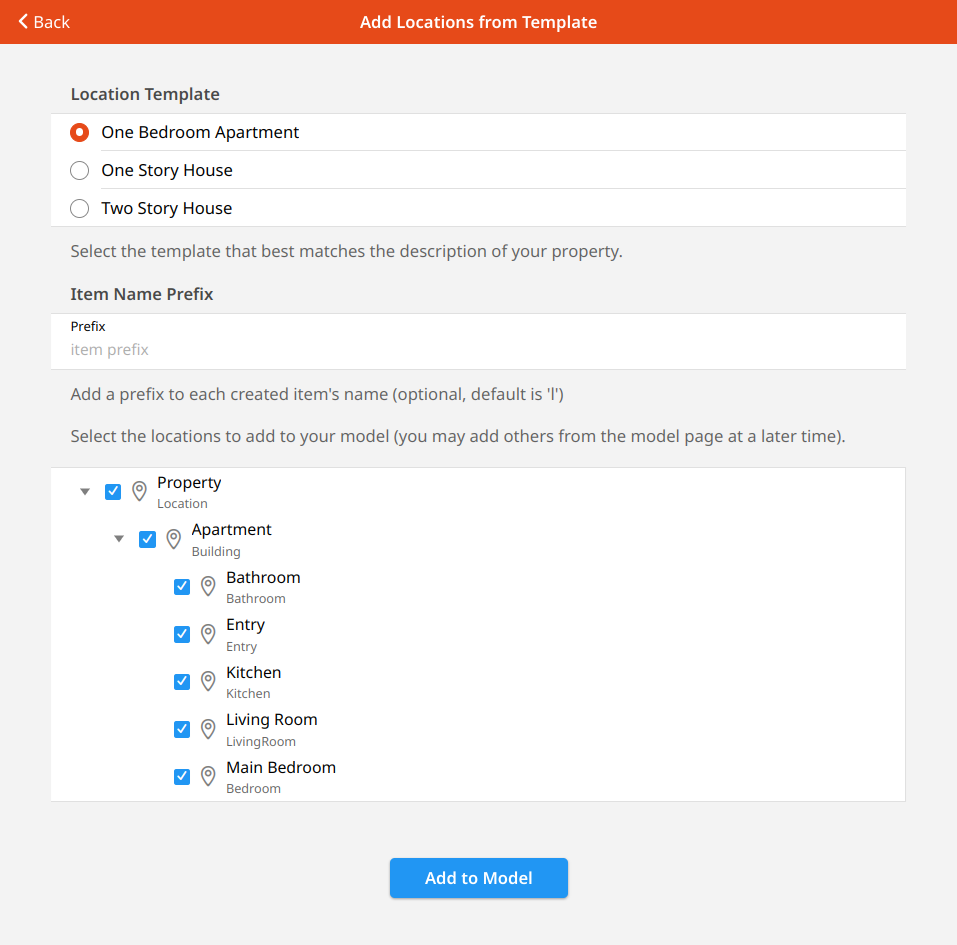Viewport: 957px width, 945px height.
Task: Click the Bathroom location pin icon
Action: pos(208,586)
